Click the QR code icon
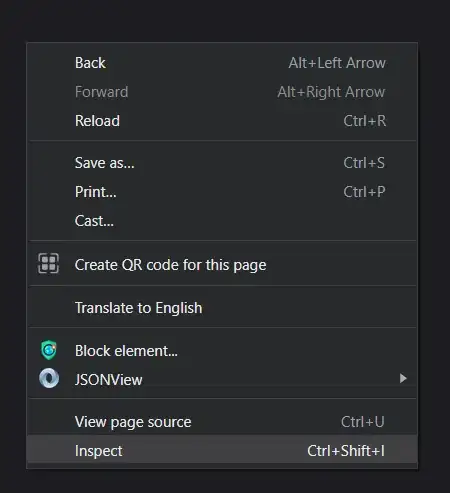This screenshot has height=493, width=450. pos(49,263)
